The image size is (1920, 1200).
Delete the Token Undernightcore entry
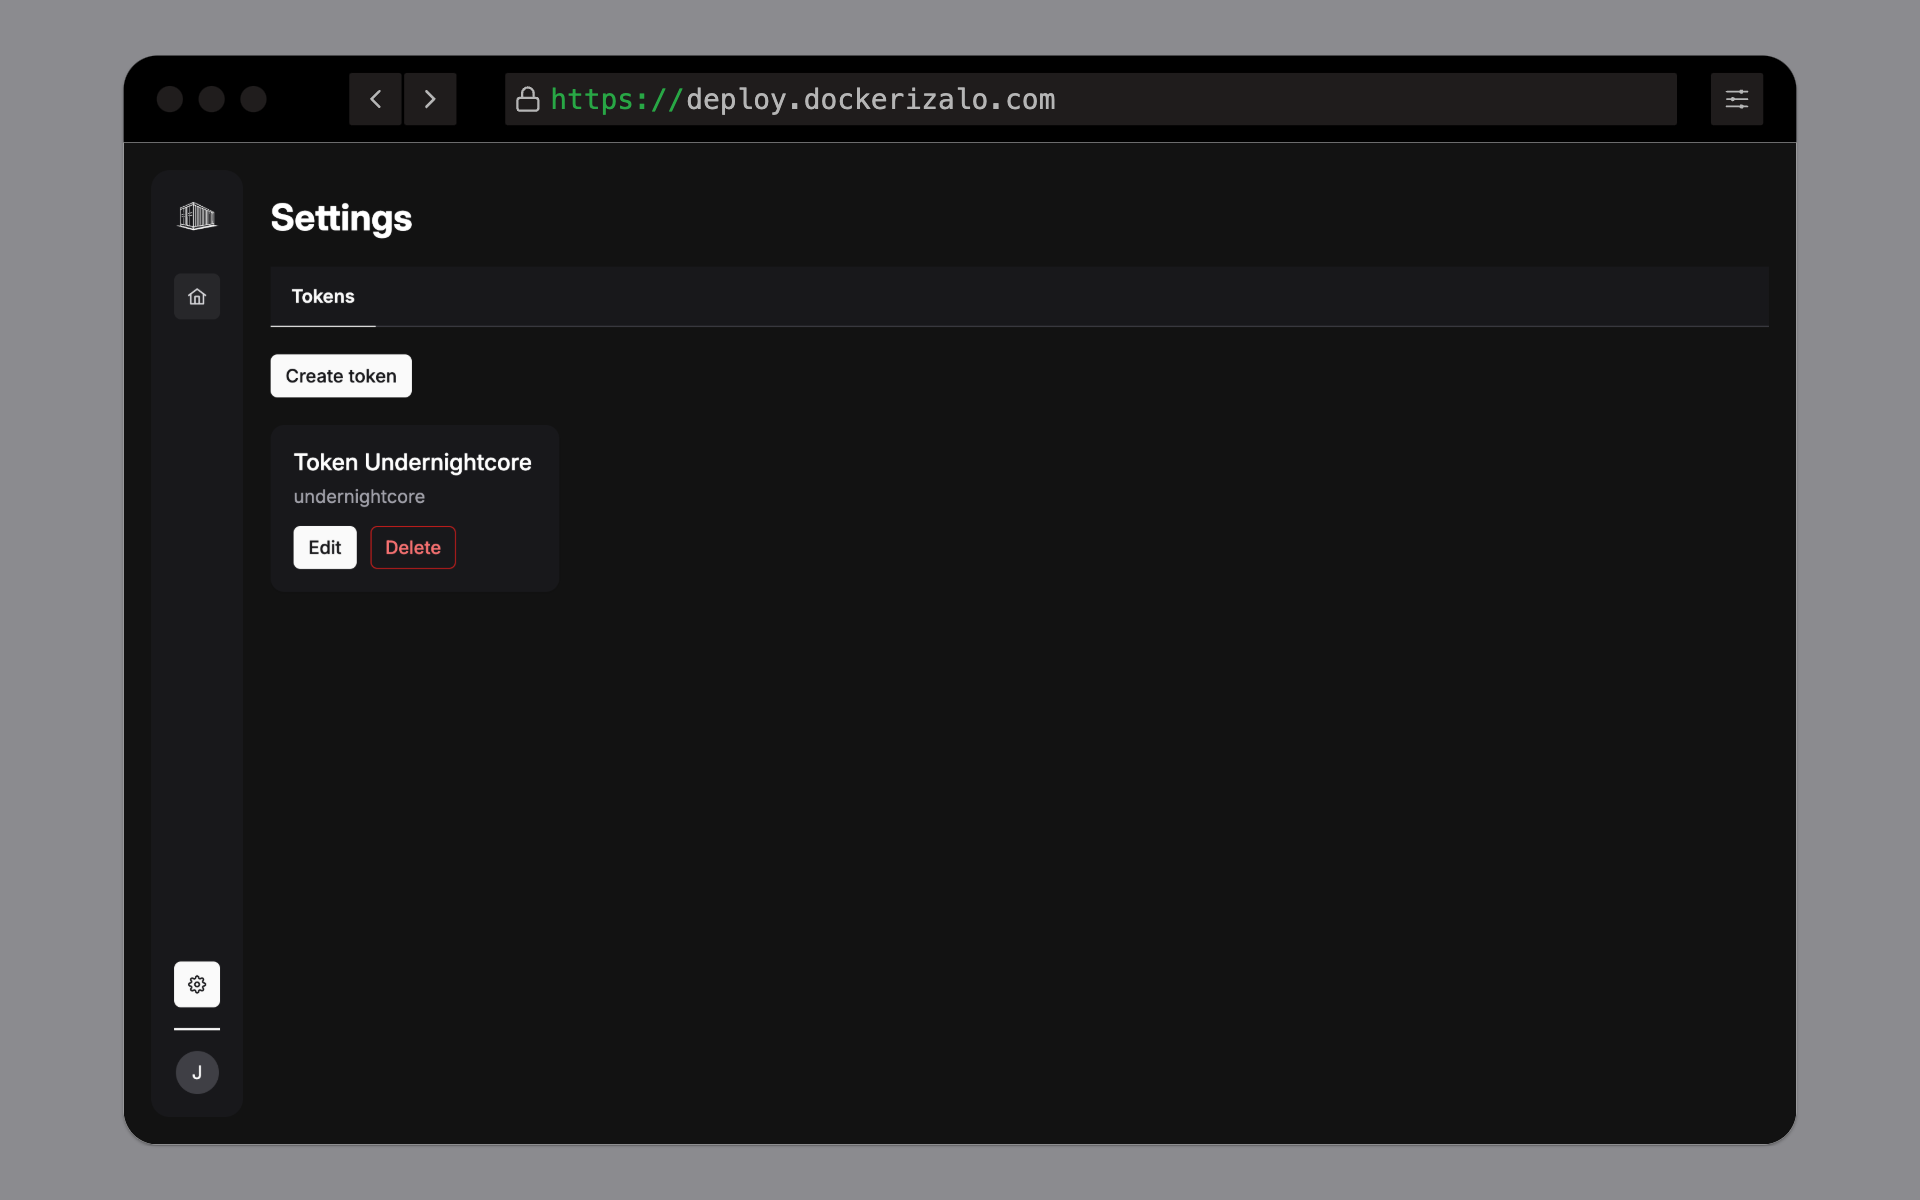(x=413, y=547)
